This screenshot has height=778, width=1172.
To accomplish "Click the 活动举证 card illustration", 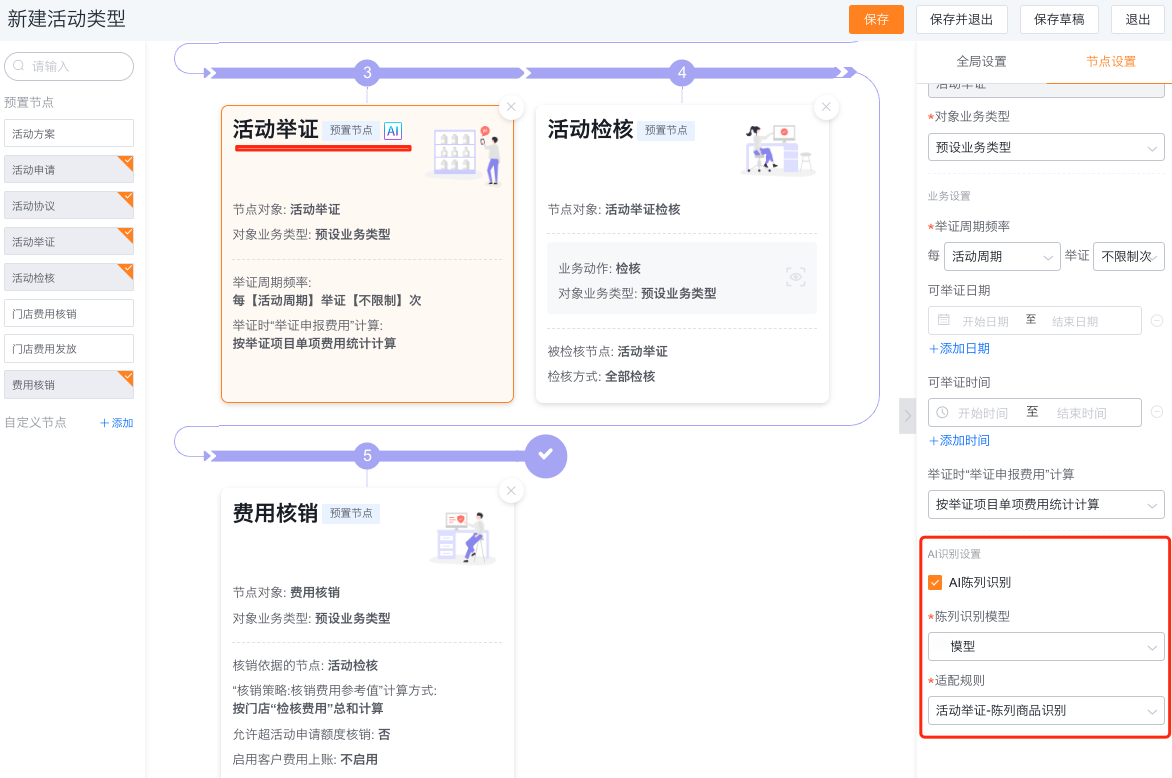I will 463,155.
